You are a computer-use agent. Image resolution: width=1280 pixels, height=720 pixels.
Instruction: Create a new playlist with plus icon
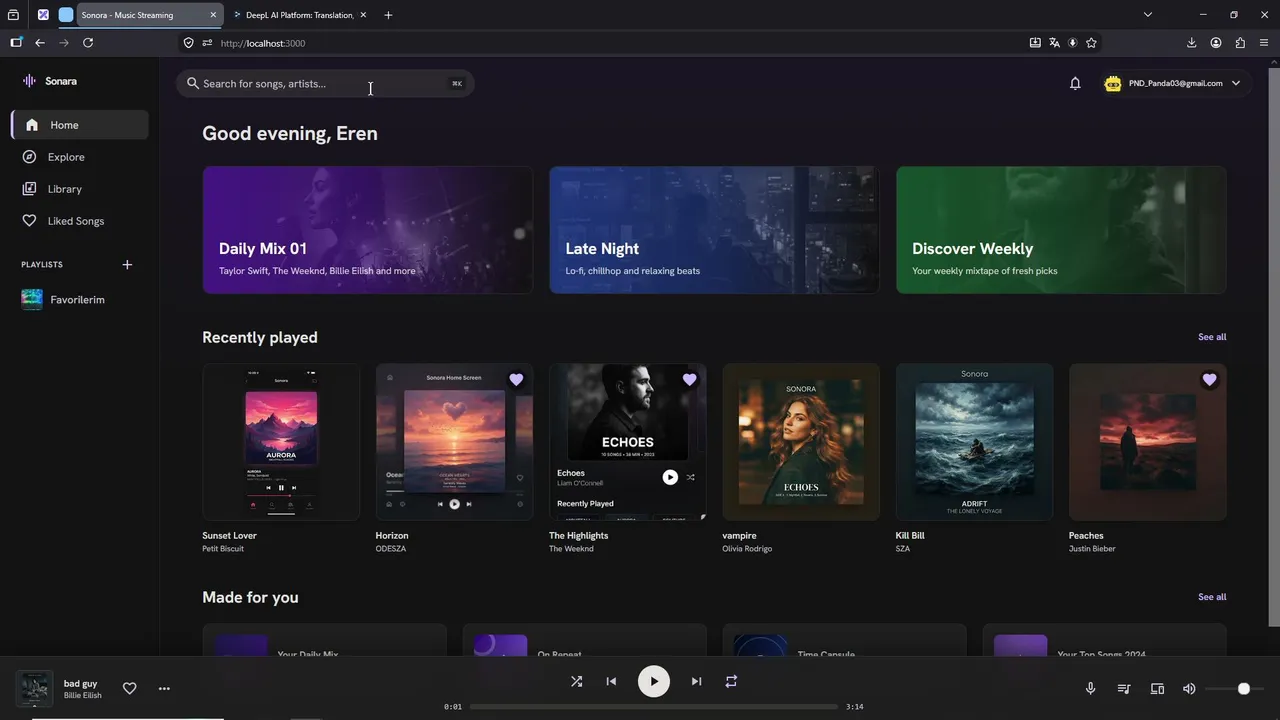pos(127,265)
